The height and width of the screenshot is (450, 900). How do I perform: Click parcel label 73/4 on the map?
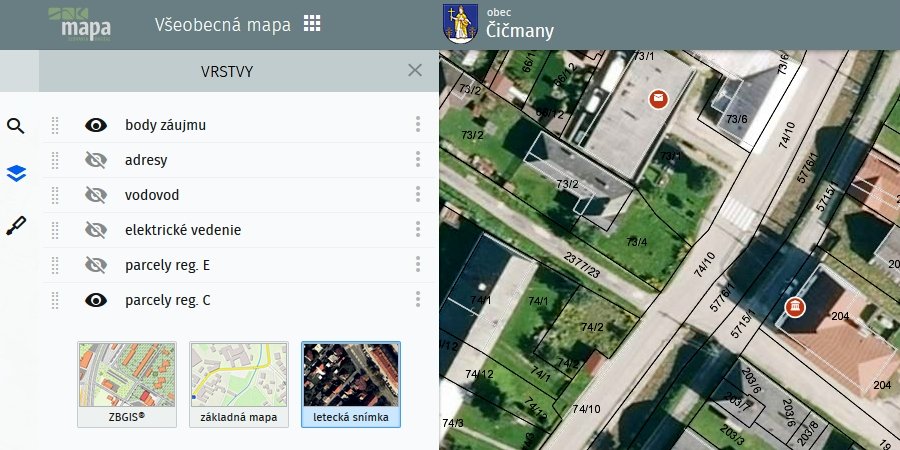(x=637, y=242)
